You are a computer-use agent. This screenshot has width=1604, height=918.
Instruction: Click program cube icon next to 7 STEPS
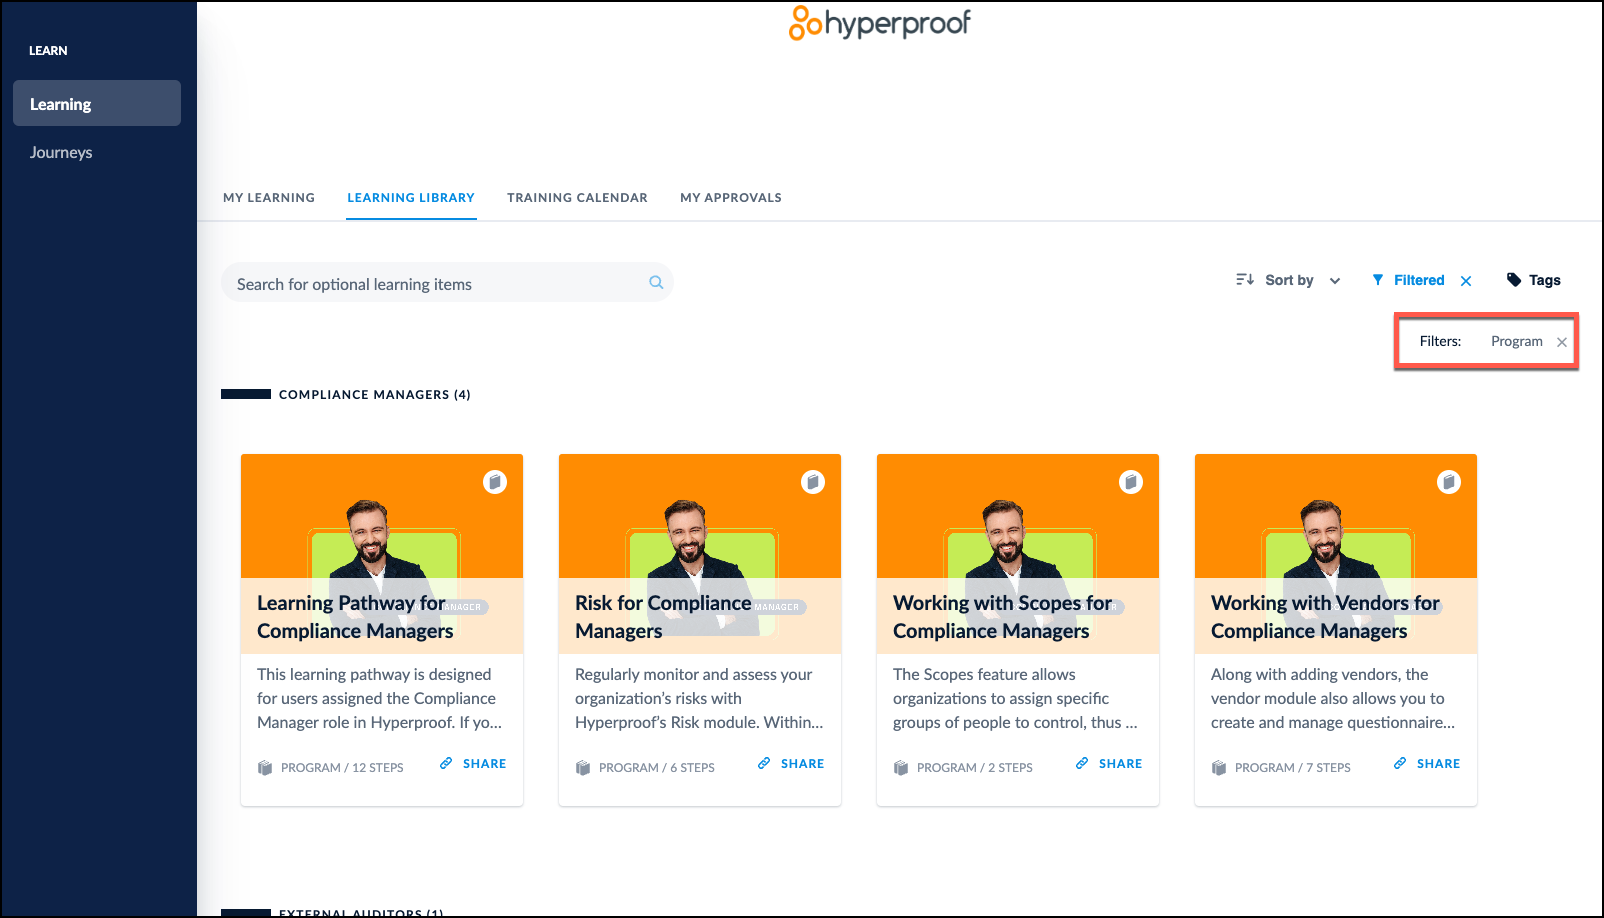coord(1219,768)
